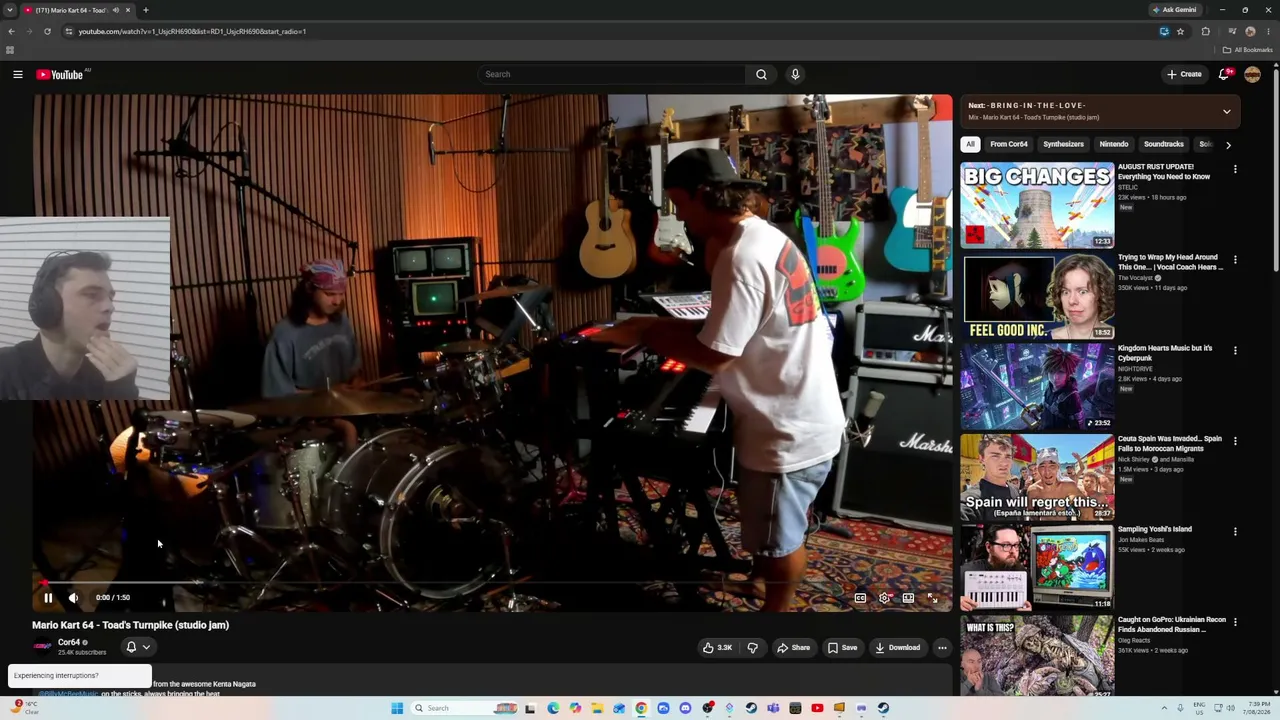1280x720 pixels.
Task: Open Caught on GoPro video title
Action: point(1172,624)
